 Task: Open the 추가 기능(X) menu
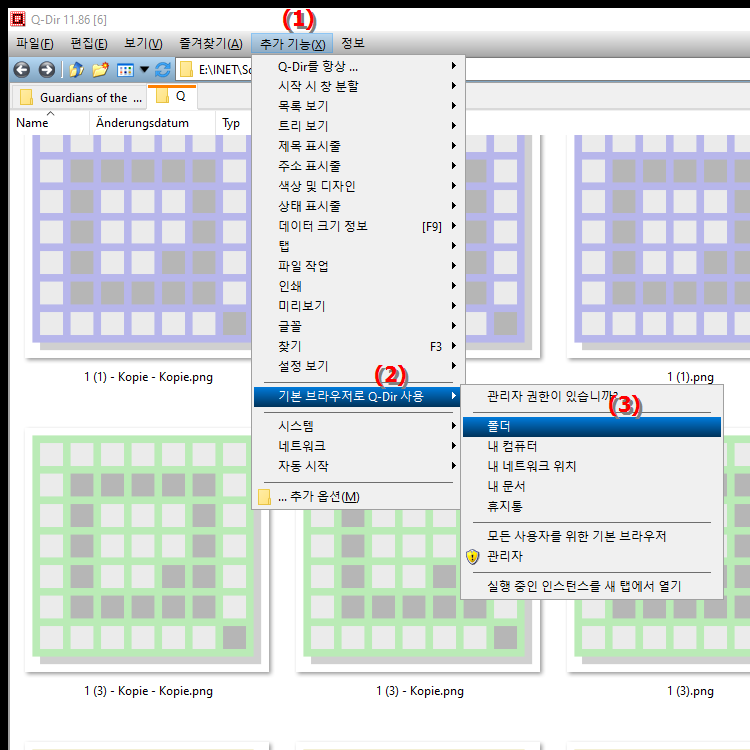292,44
